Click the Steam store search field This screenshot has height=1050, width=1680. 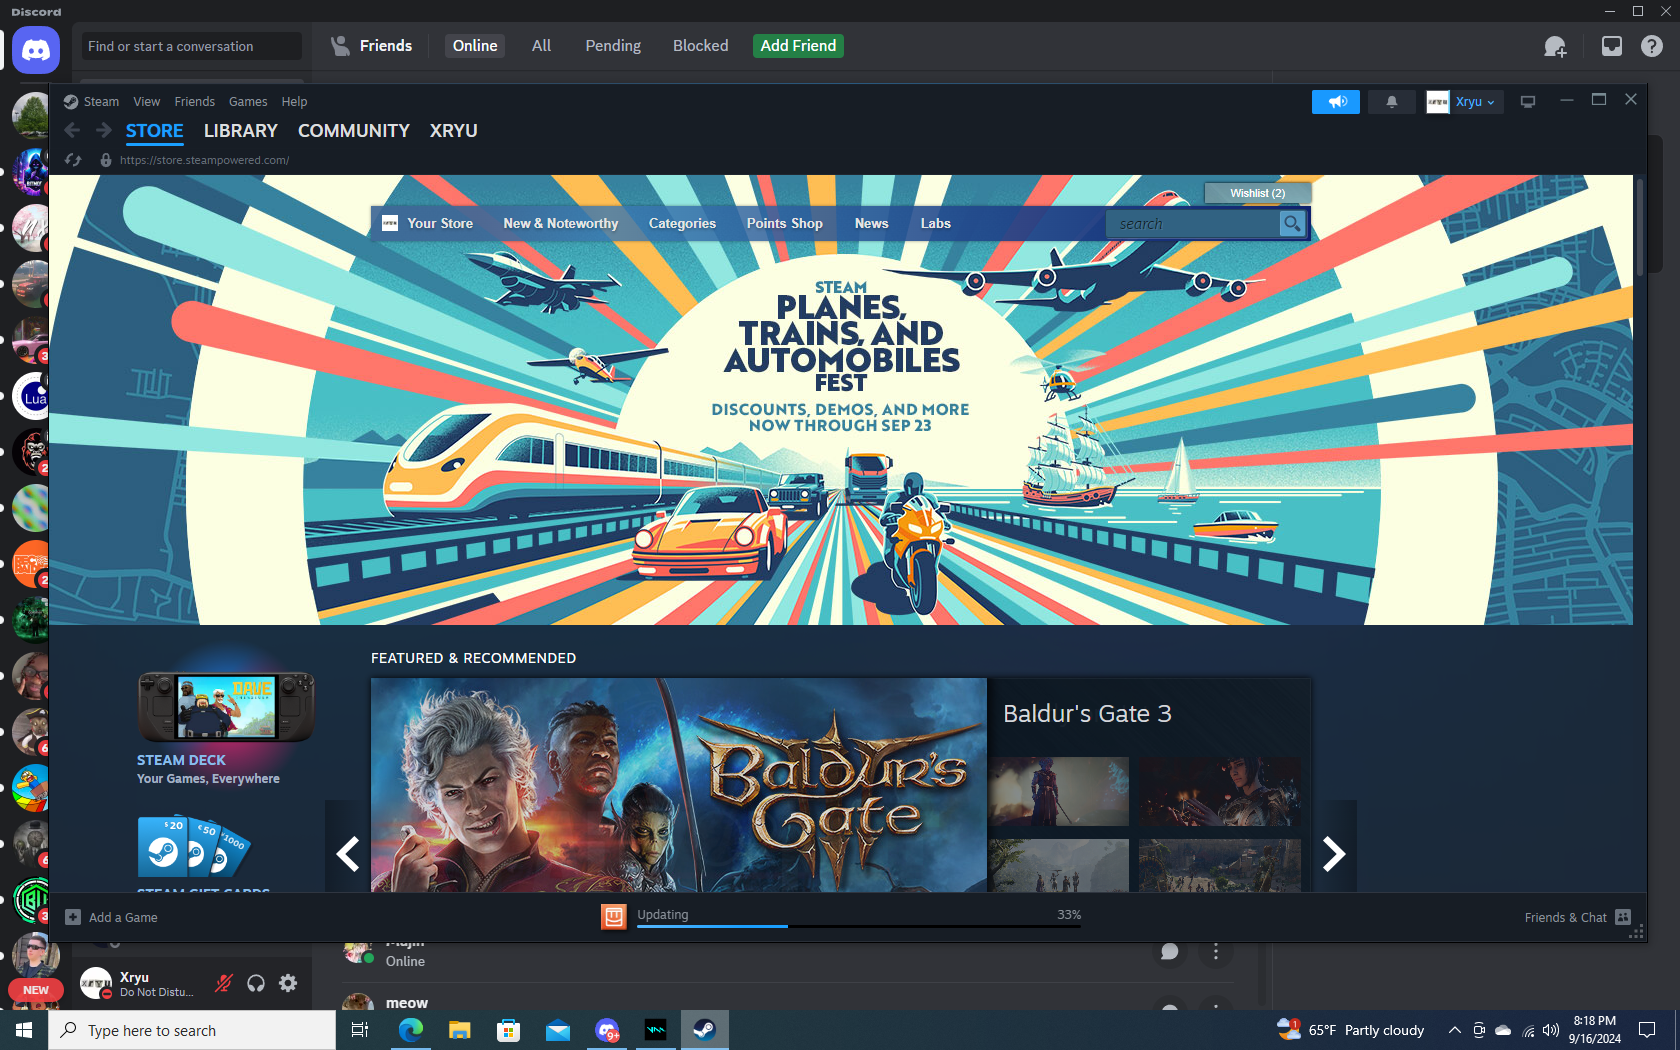click(1192, 224)
